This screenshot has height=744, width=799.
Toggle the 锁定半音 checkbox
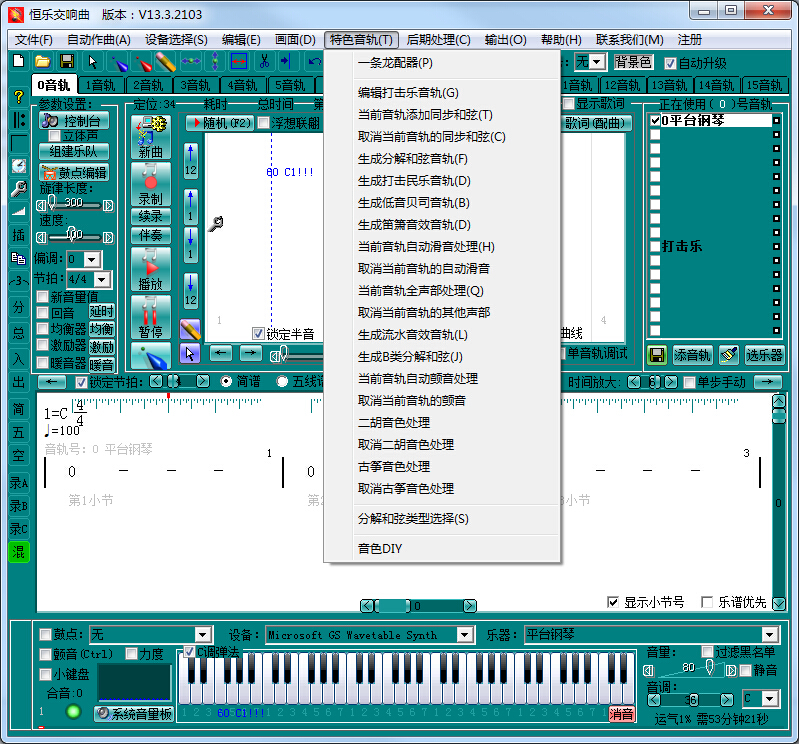coord(258,334)
